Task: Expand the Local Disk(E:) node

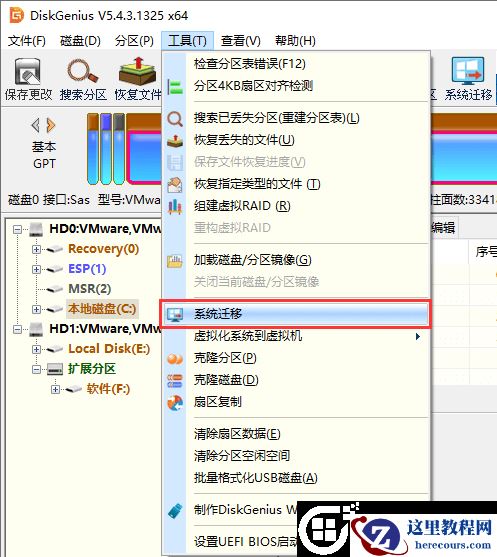Action: pyautogui.click(x=36, y=350)
